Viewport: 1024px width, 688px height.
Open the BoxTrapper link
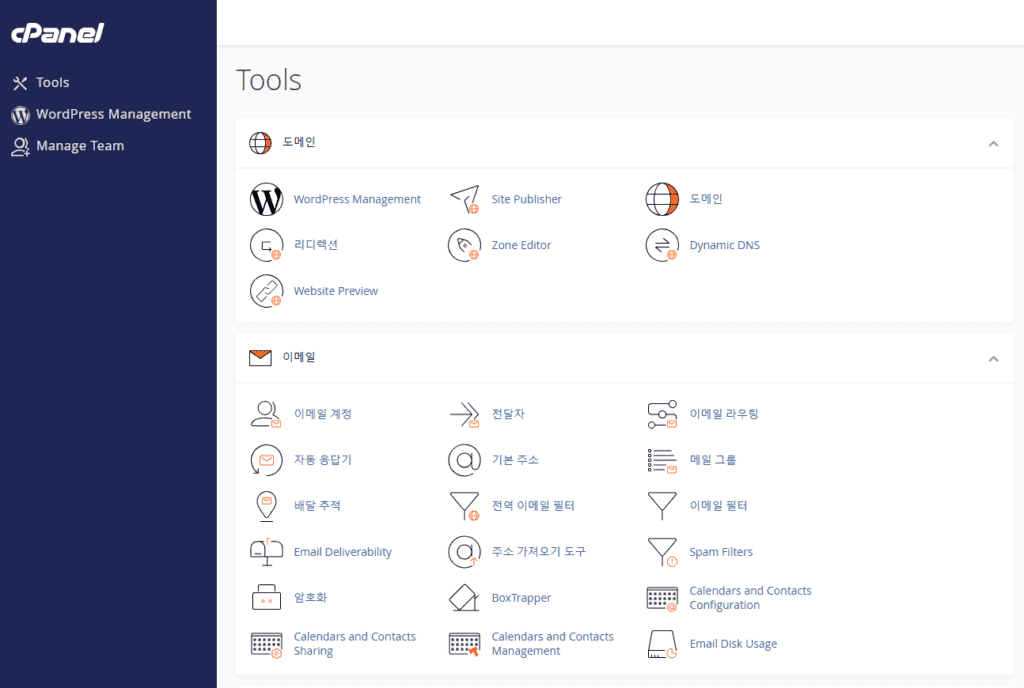pos(521,597)
